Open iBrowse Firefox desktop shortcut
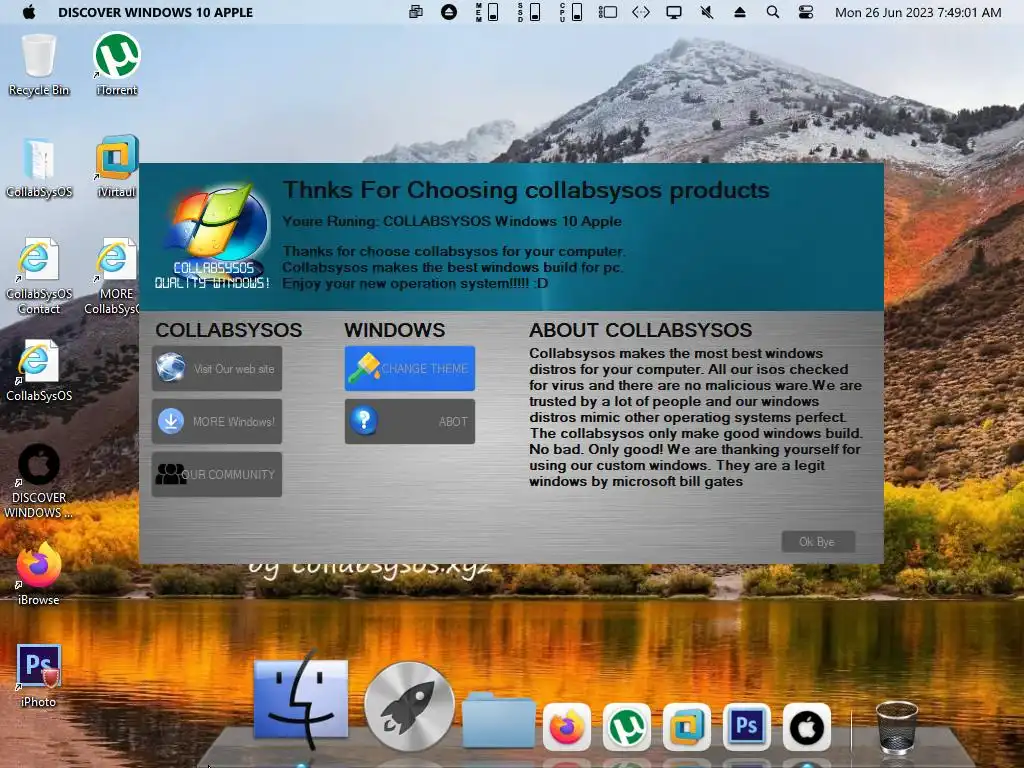Viewport: 1024px width, 768px height. click(x=39, y=573)
